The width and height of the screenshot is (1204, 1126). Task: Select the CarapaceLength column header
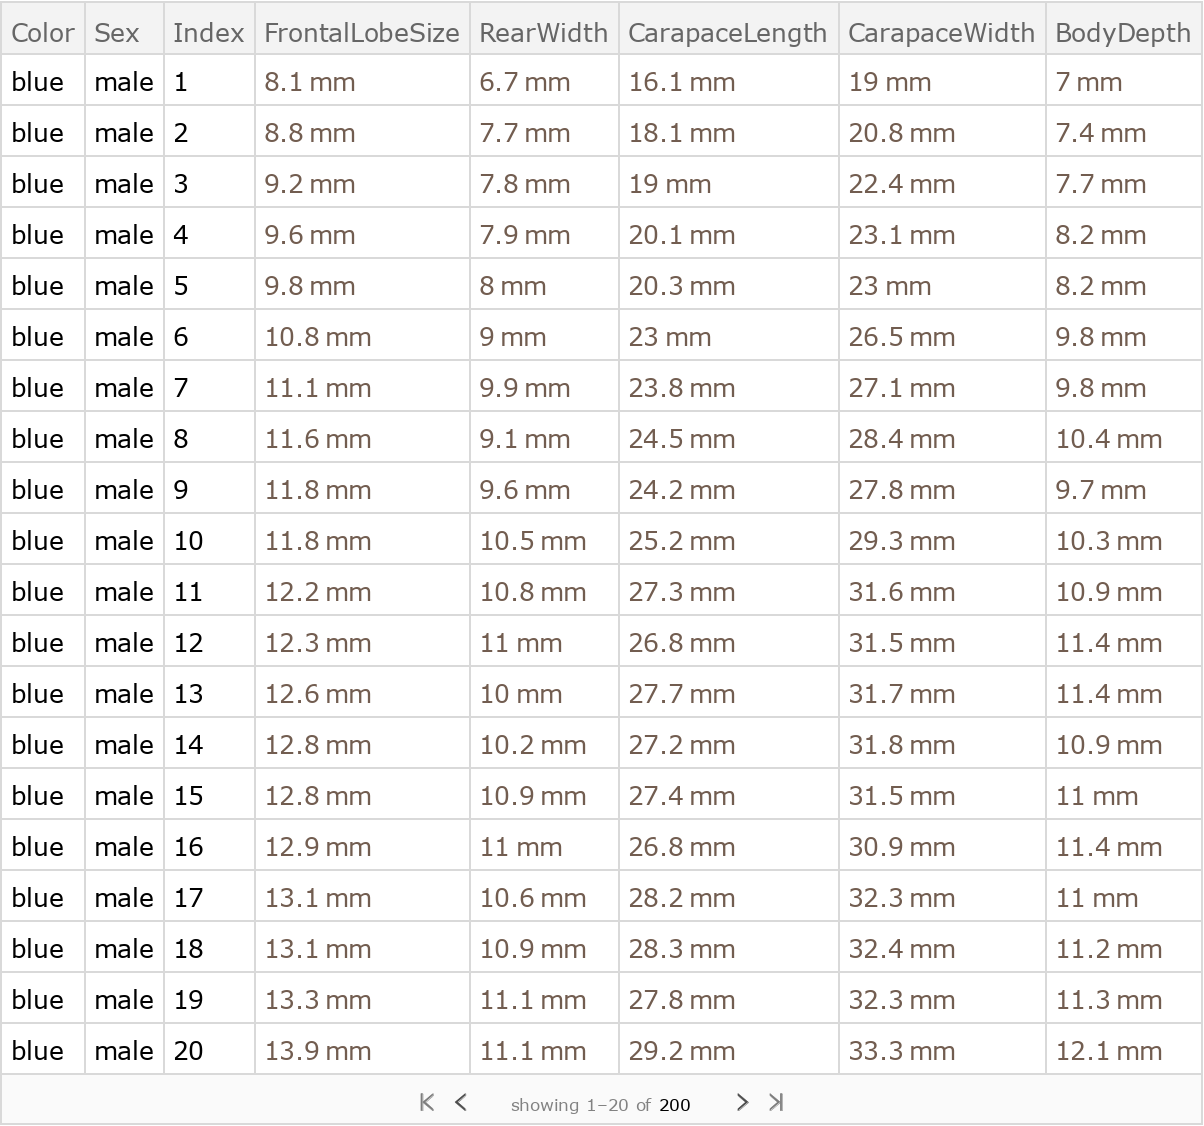click(x=727, y=33)
